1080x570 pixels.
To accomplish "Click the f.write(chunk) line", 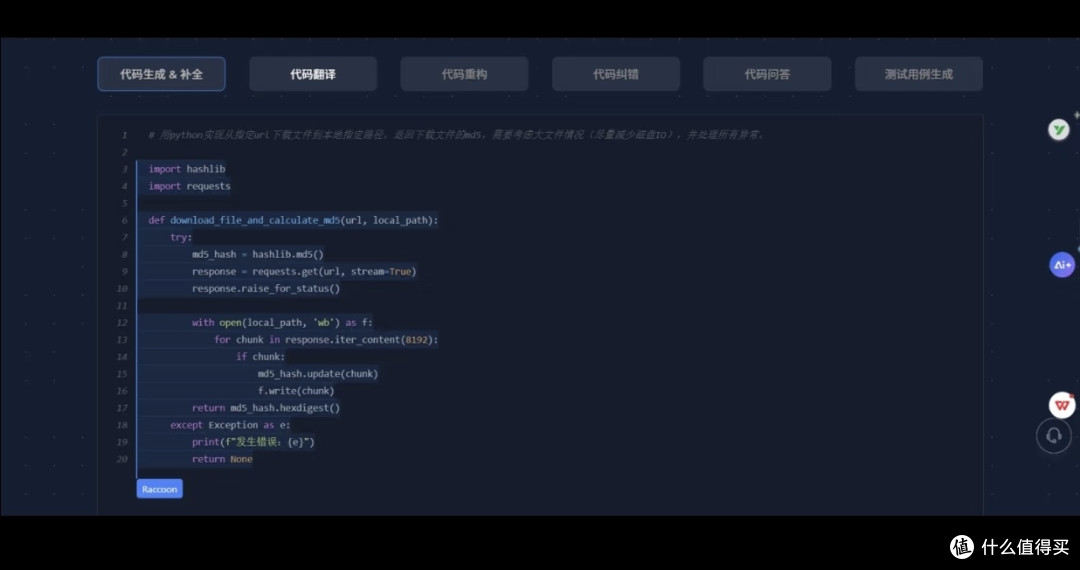I will [296, 391].
